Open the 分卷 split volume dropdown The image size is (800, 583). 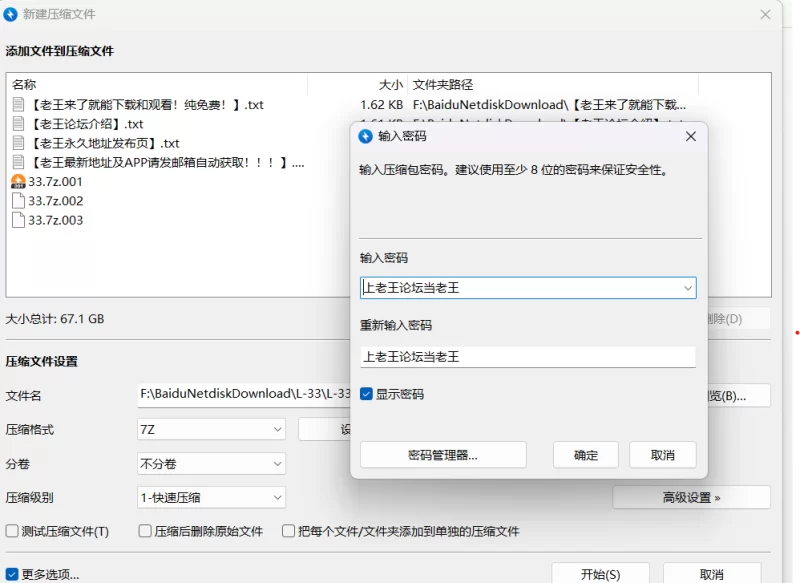[x=277, y=464]
